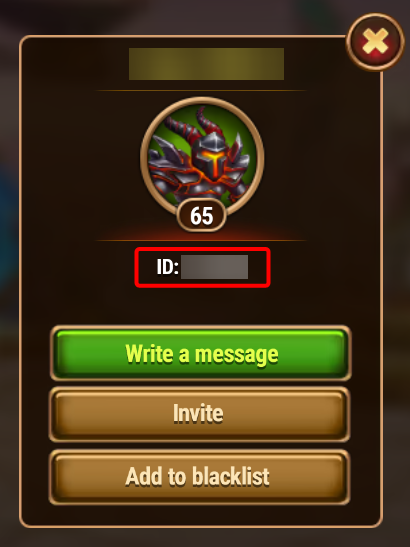The image size is (410, 547).
Task: Select Add to blacklist
Action: 200,477
